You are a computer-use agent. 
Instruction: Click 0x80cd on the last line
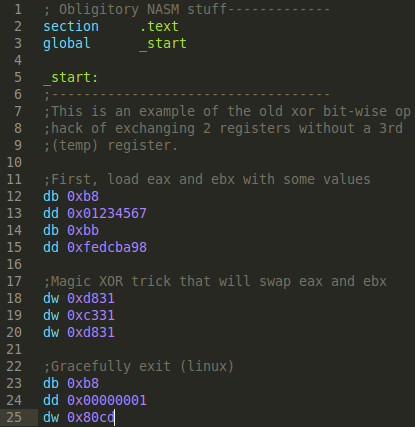coord(91,417)
